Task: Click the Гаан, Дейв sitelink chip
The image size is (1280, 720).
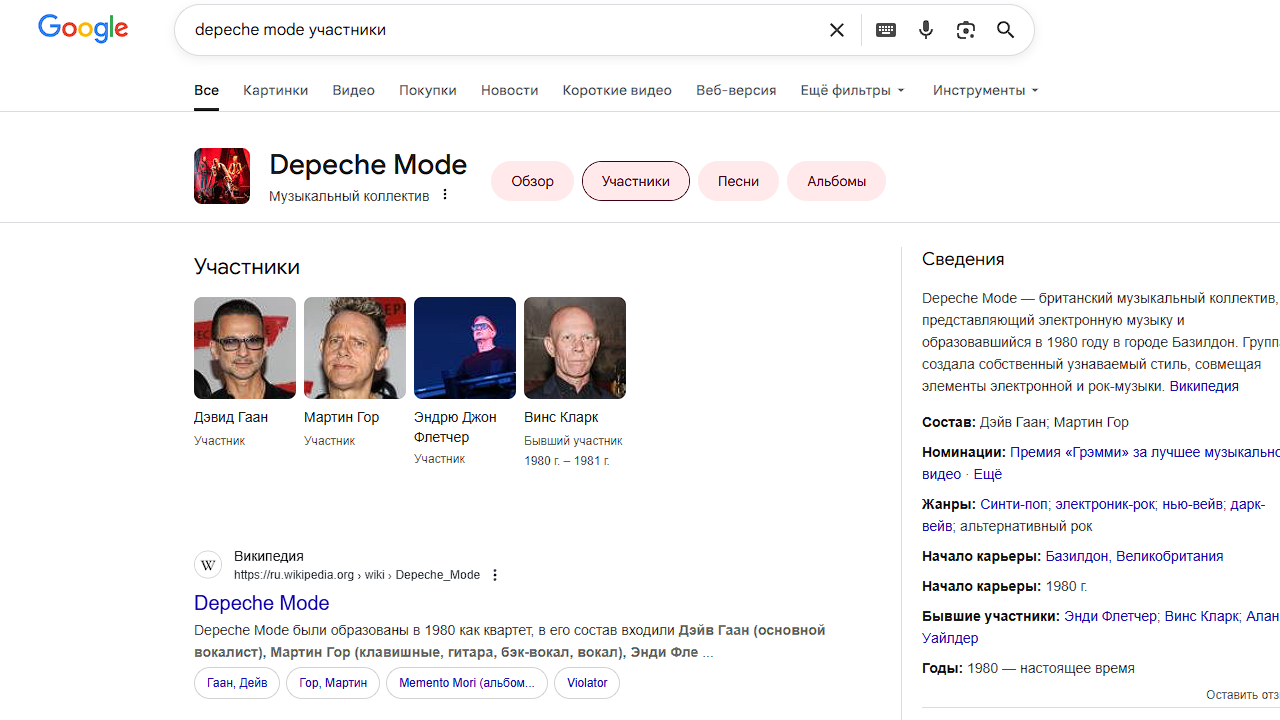Action: pos(237,683)
